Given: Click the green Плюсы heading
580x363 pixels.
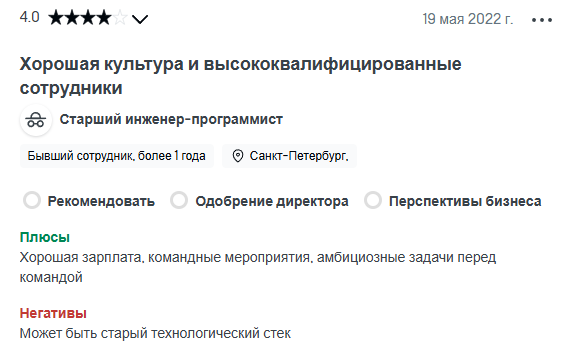Looking at the screenshot, I should [45, 237].
